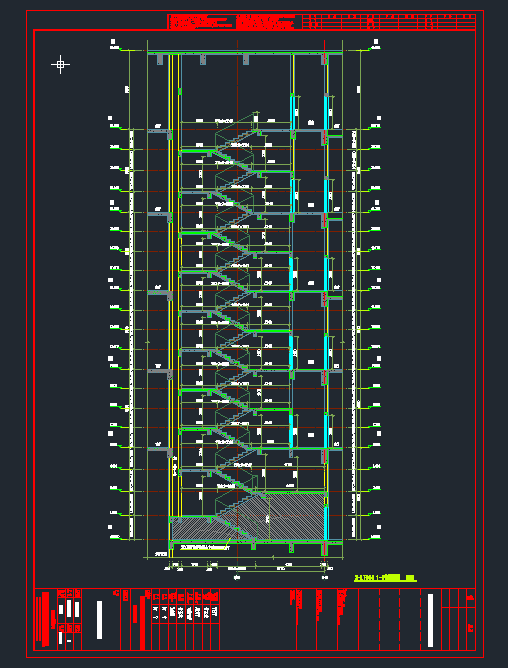Select the green foundation slab under the stairs

(x=256, y=541)
